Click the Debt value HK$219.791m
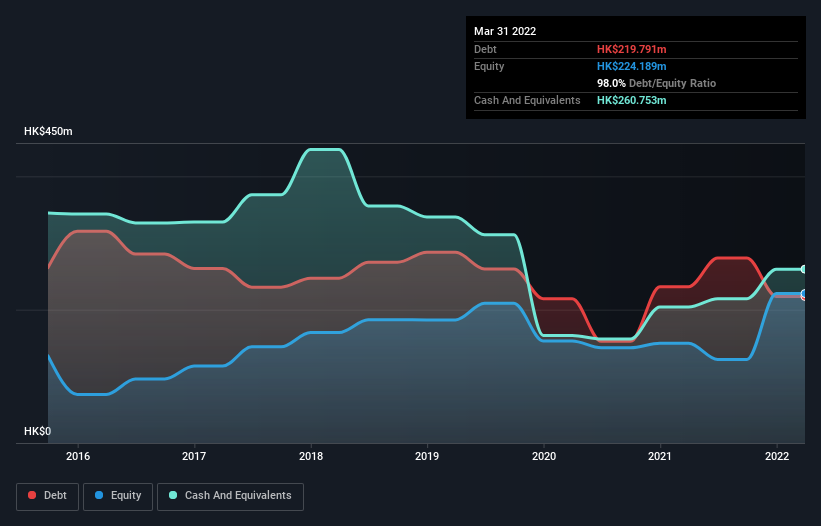This screenshot has width=821, height=526. 631,49
